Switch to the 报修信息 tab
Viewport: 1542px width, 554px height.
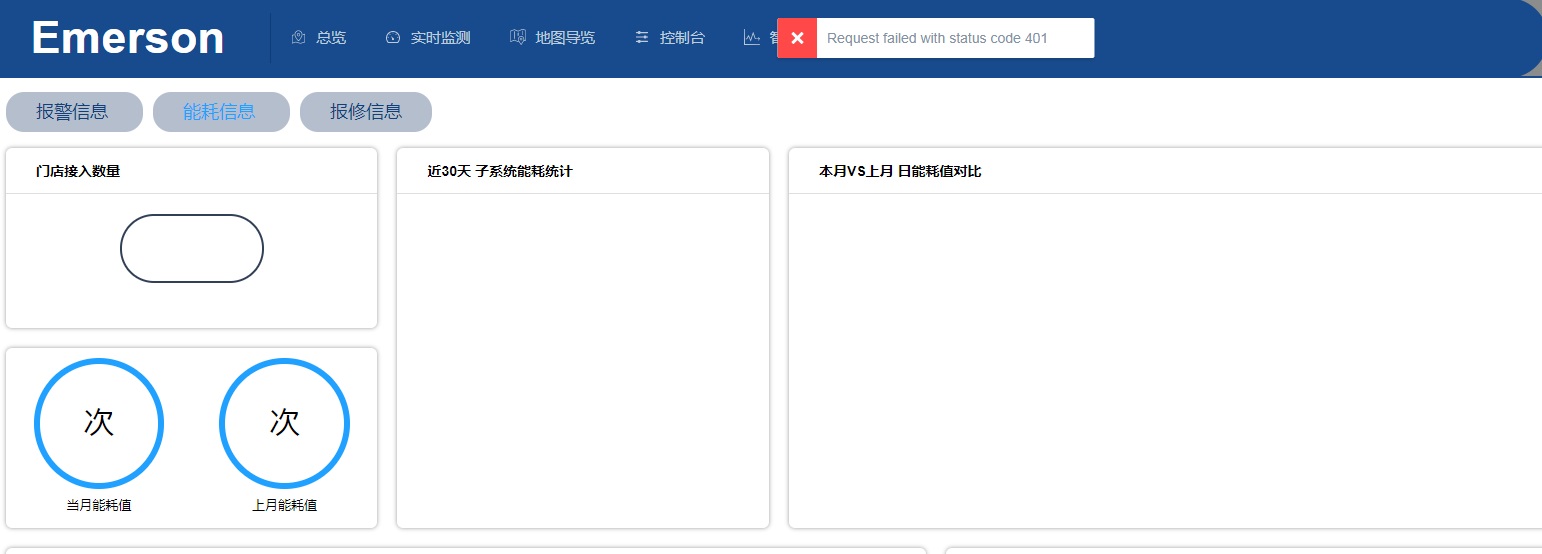coord(366,112)
